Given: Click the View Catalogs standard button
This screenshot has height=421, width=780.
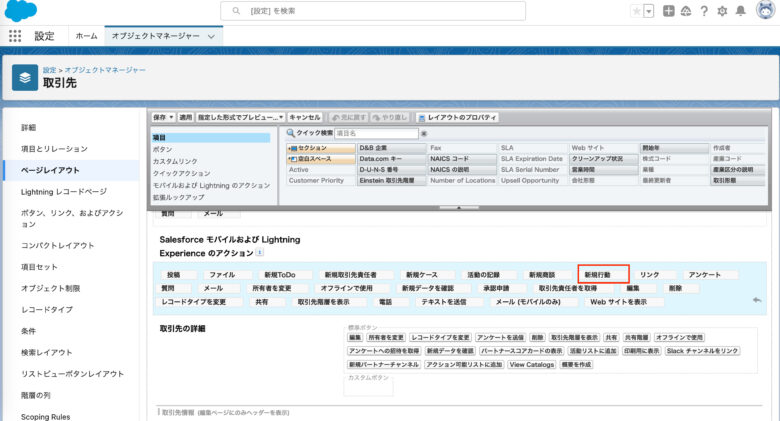Looking at the screenshot, I should [x=532, y=365].
